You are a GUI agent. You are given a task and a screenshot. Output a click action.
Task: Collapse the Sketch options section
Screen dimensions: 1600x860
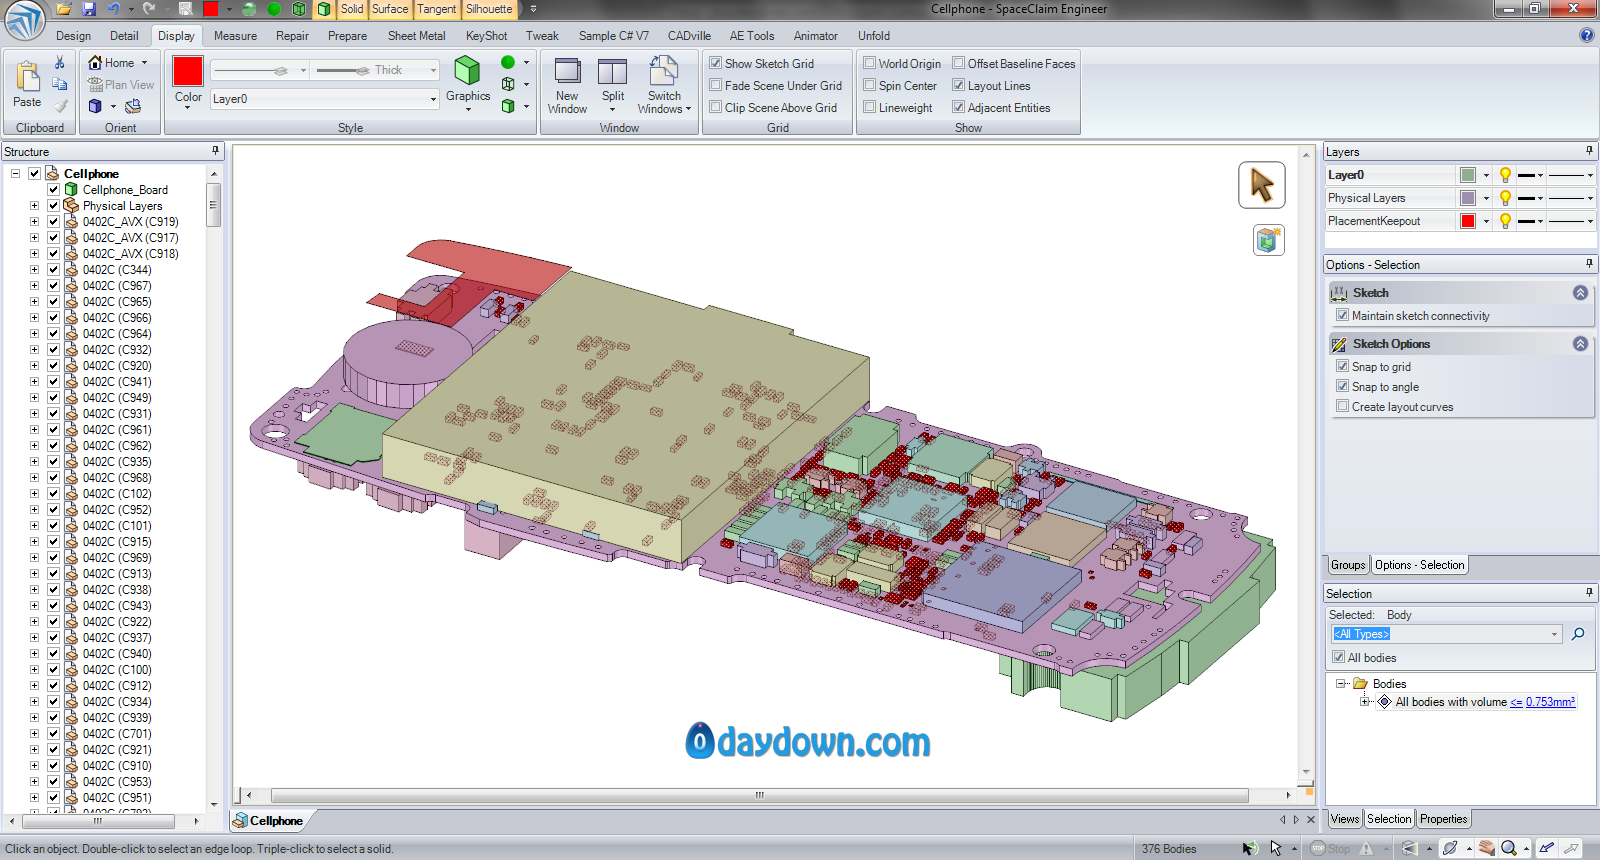tap(1580, 293)
